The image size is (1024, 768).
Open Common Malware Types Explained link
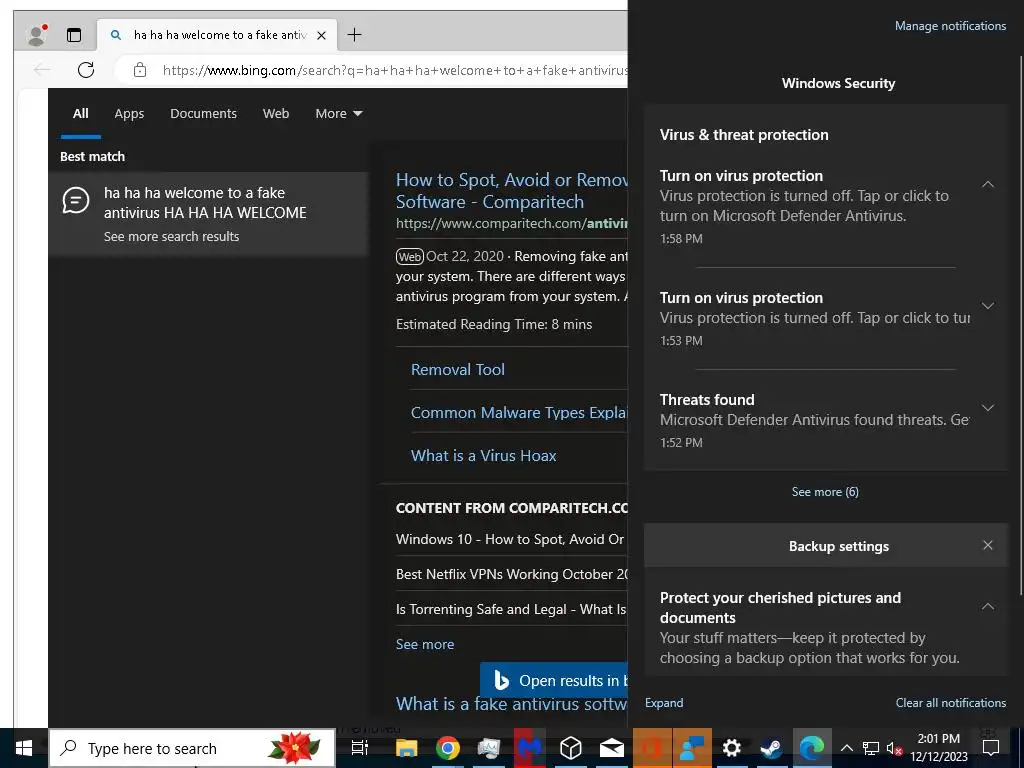(x=519, y=413)
